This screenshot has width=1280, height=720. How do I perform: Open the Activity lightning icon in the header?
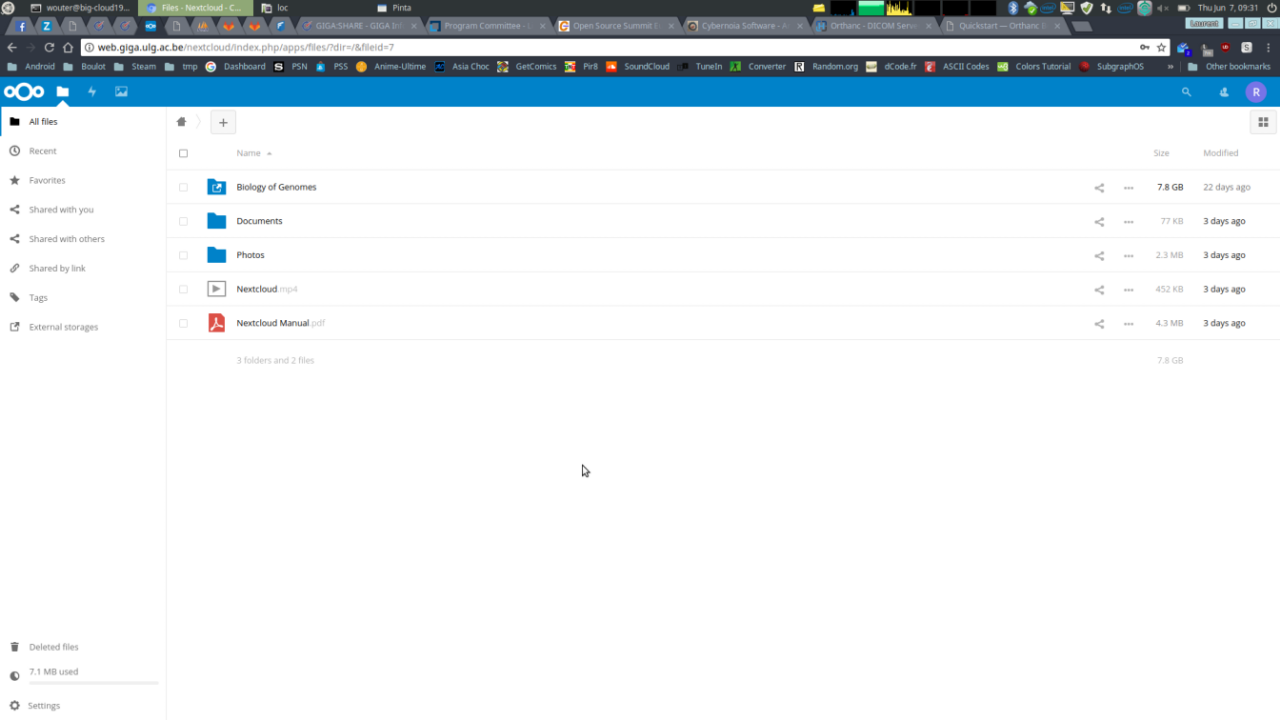pos(92,92)
